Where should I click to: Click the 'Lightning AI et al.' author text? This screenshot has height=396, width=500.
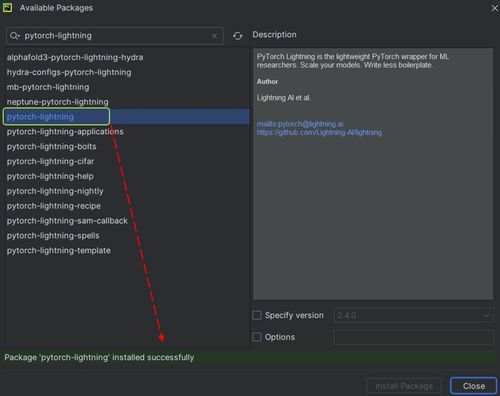pos(283,98)
